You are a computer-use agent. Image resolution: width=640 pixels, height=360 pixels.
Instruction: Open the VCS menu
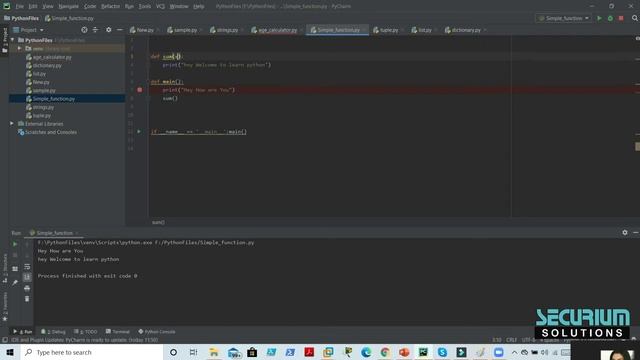pyautogui.click(x=160, y=6)
